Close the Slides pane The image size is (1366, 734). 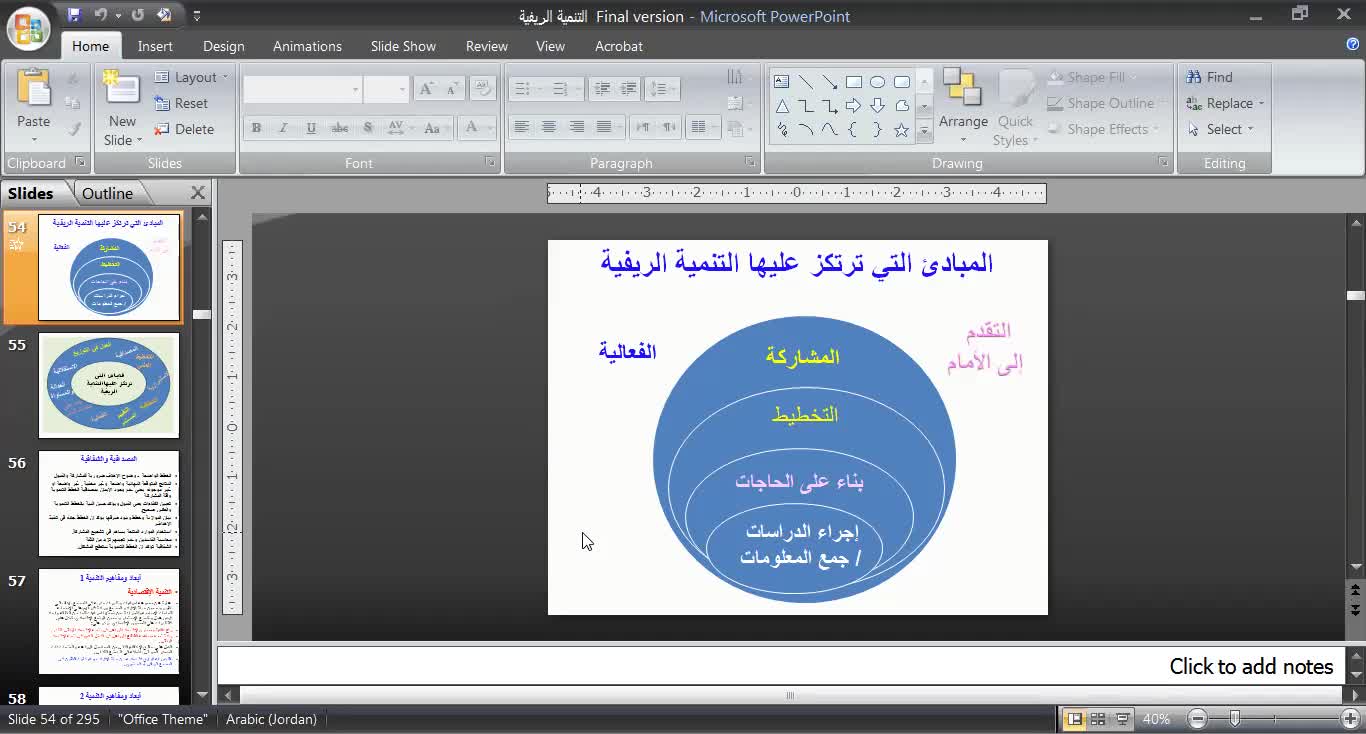point(198,193)
